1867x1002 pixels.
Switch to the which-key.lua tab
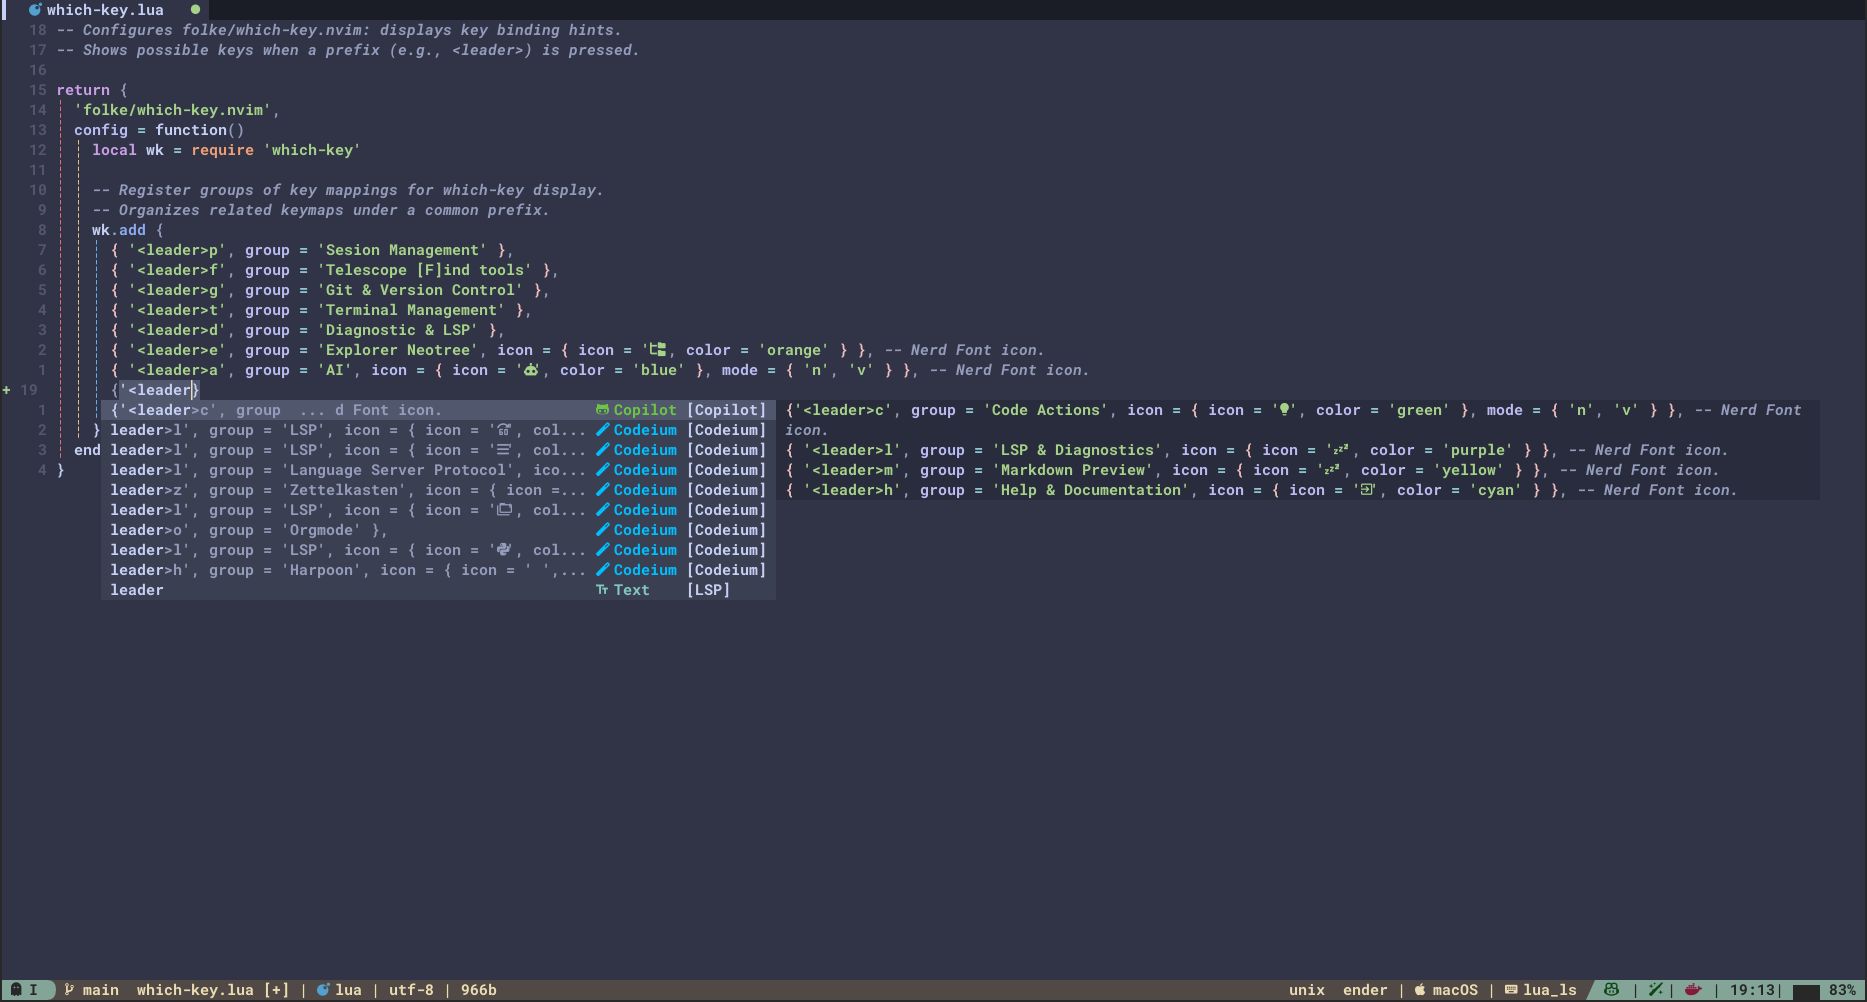[x=105, y=10]
